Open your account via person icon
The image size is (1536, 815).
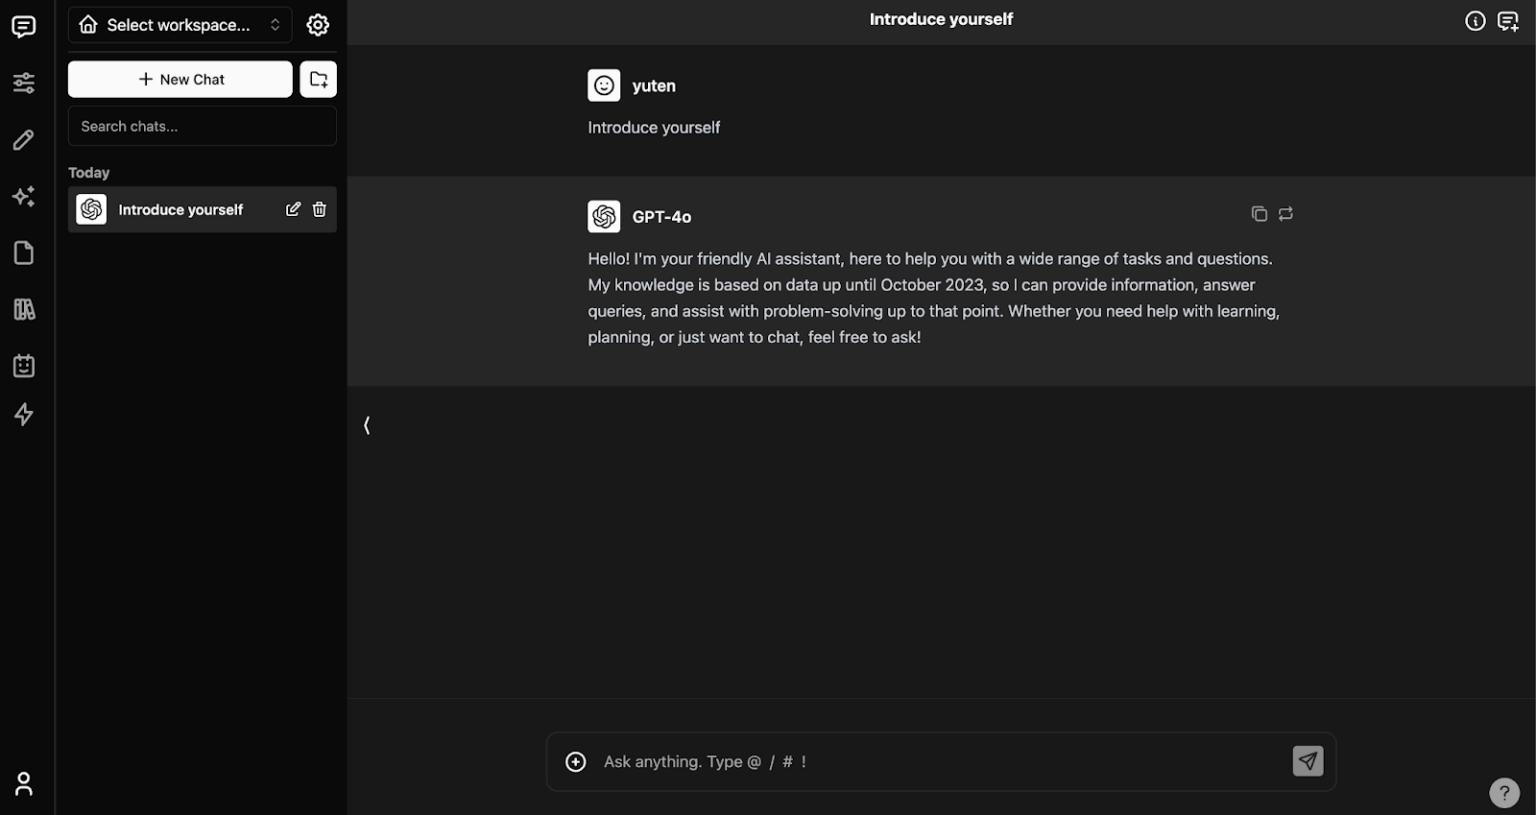click(23, 784)
